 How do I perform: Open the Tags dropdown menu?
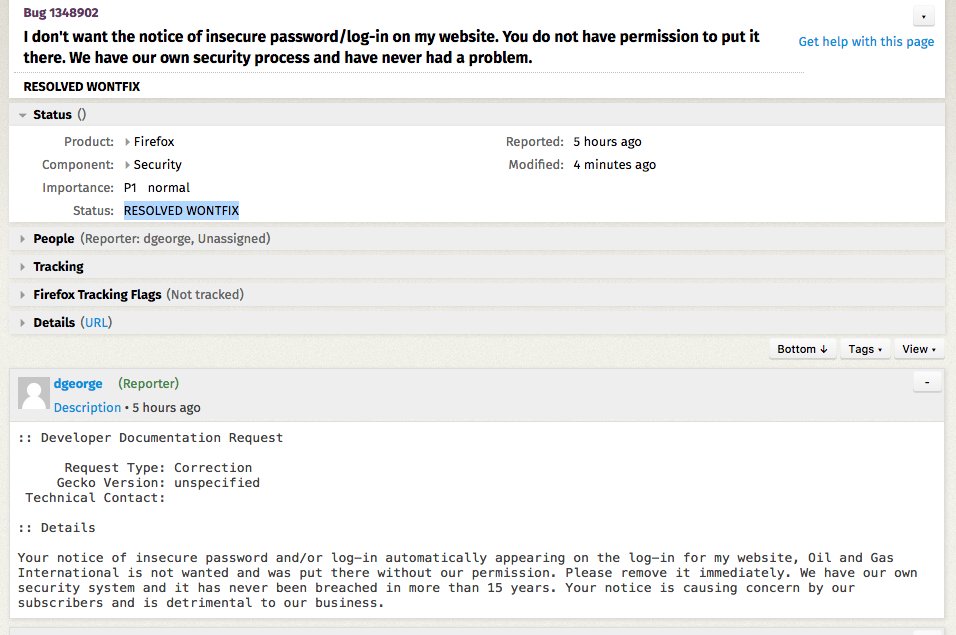[865, 349]
